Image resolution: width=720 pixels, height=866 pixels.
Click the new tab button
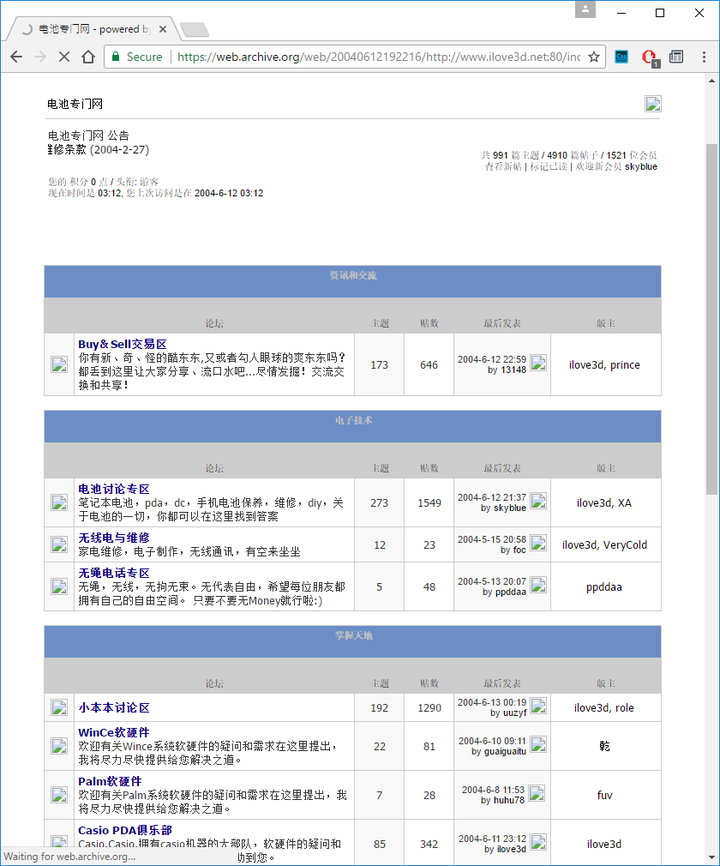(194, 29)
